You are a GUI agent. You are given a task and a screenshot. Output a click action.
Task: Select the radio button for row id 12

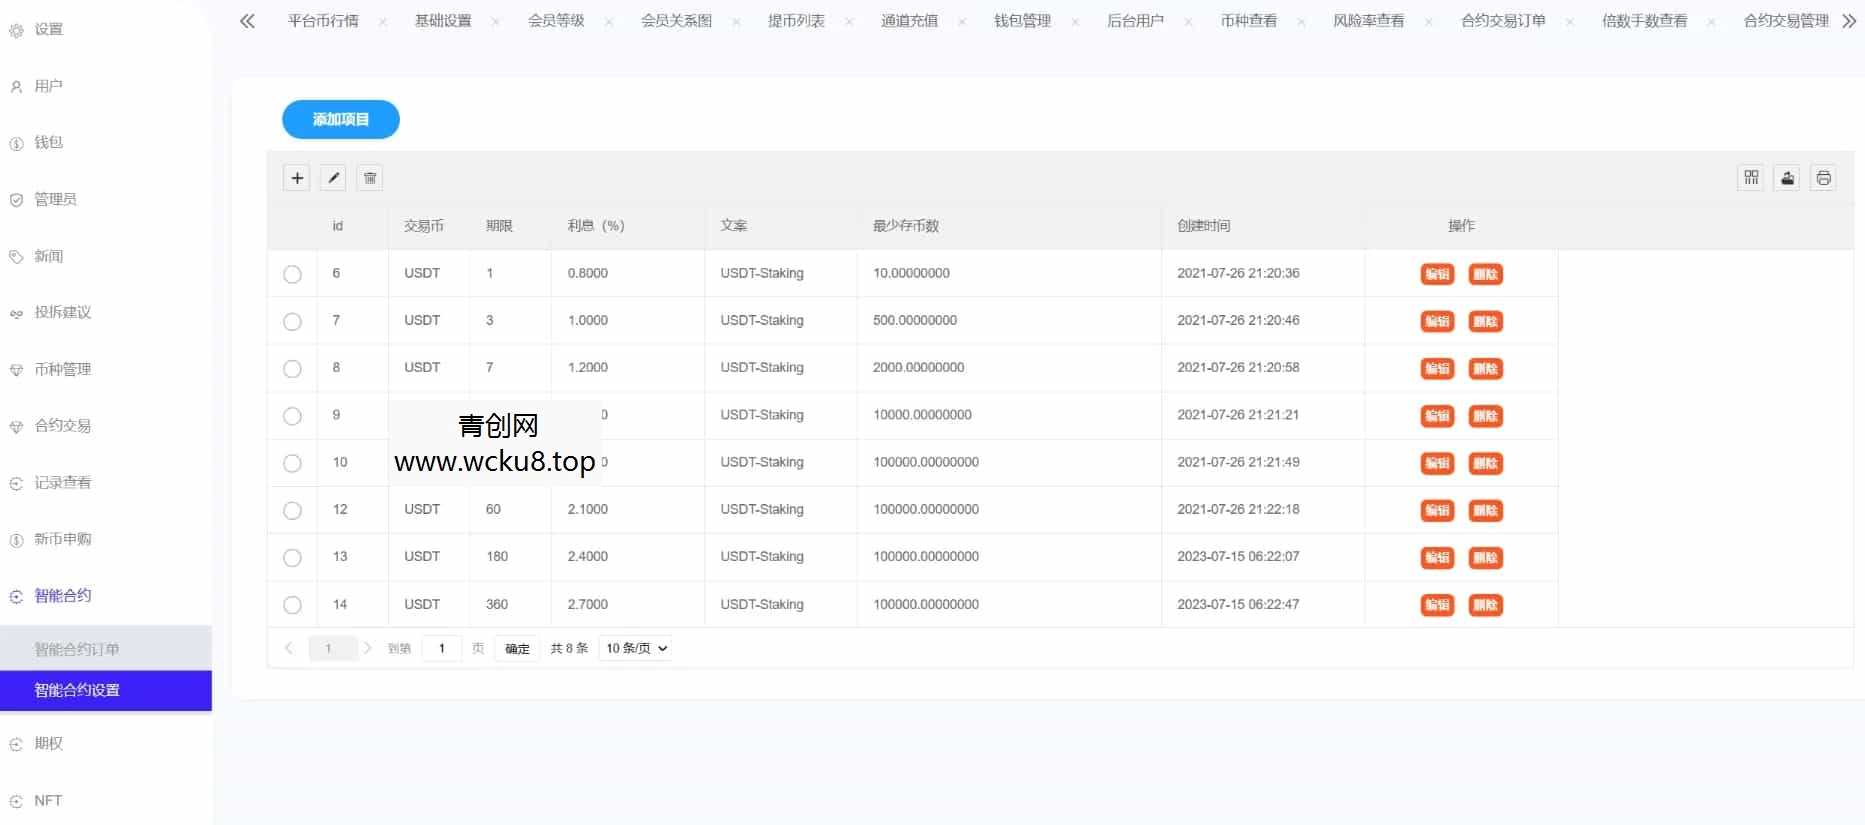292,510
